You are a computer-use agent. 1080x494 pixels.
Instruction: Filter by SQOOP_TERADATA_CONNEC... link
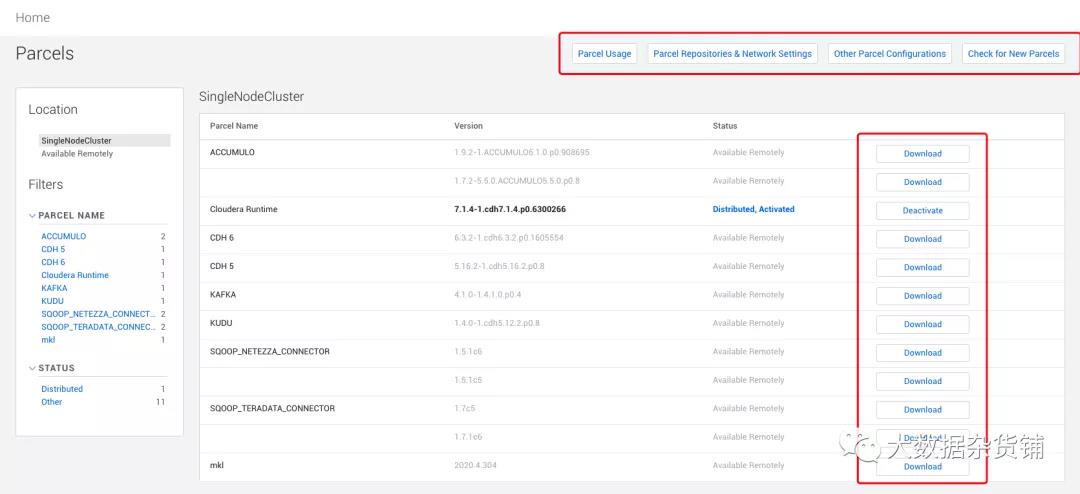pyautogui.click(x=98, y=327)
